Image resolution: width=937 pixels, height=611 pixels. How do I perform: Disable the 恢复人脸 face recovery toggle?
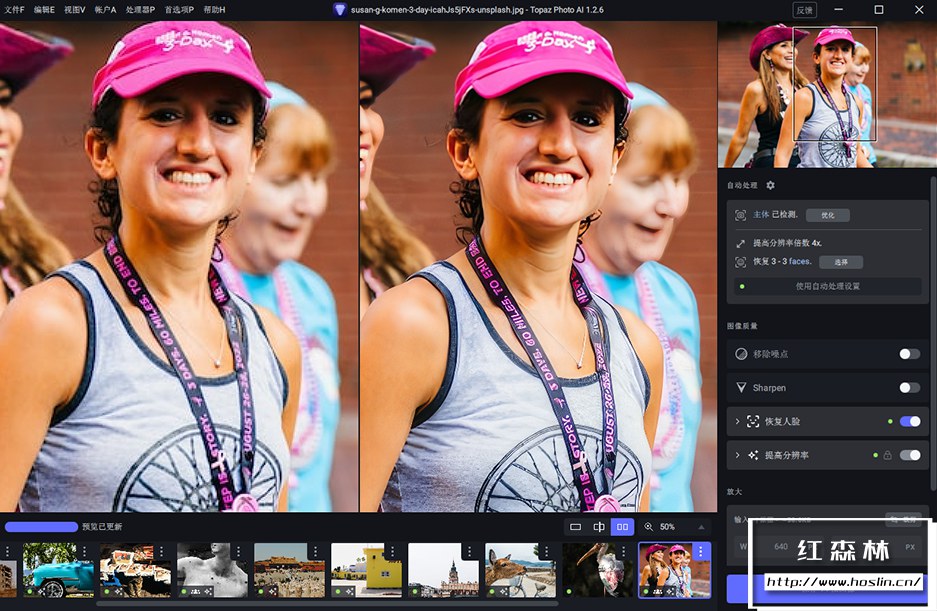coord(910,421)
